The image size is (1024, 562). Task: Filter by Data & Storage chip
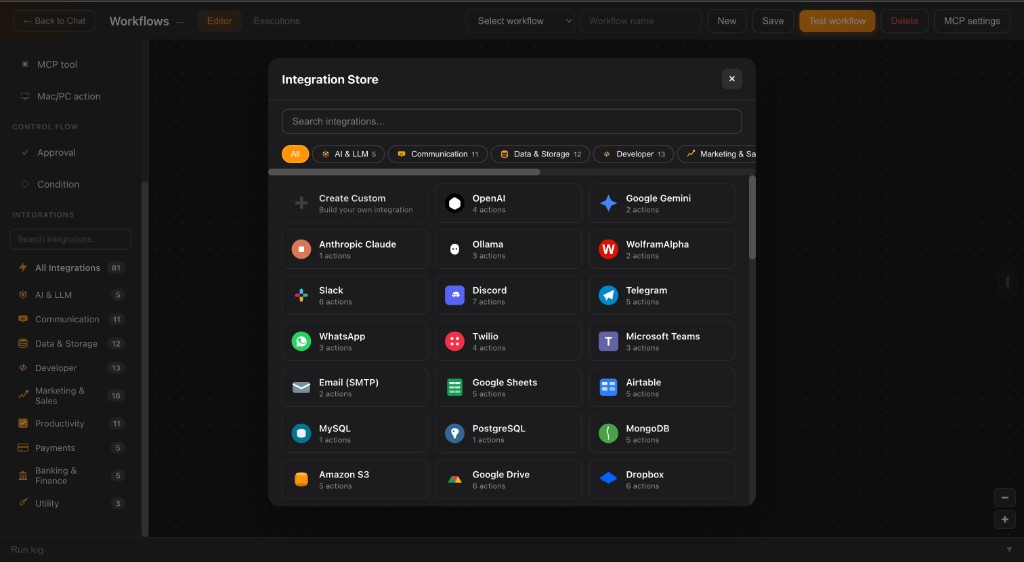click(541, 154)
